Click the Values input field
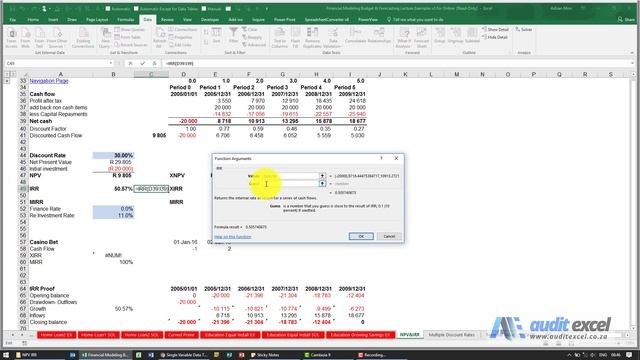 coord(290,176)
